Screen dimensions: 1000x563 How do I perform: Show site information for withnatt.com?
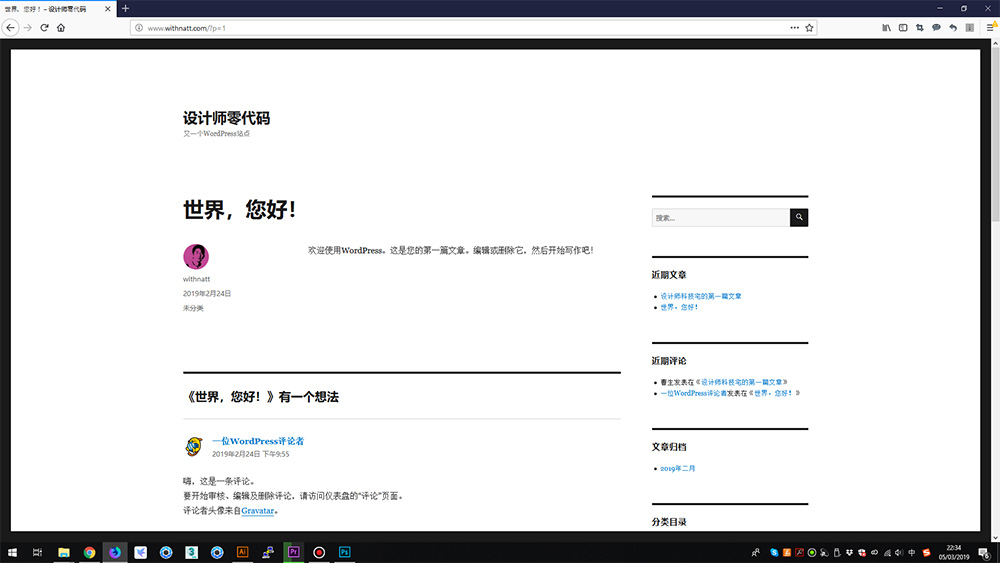pos(139,27)
